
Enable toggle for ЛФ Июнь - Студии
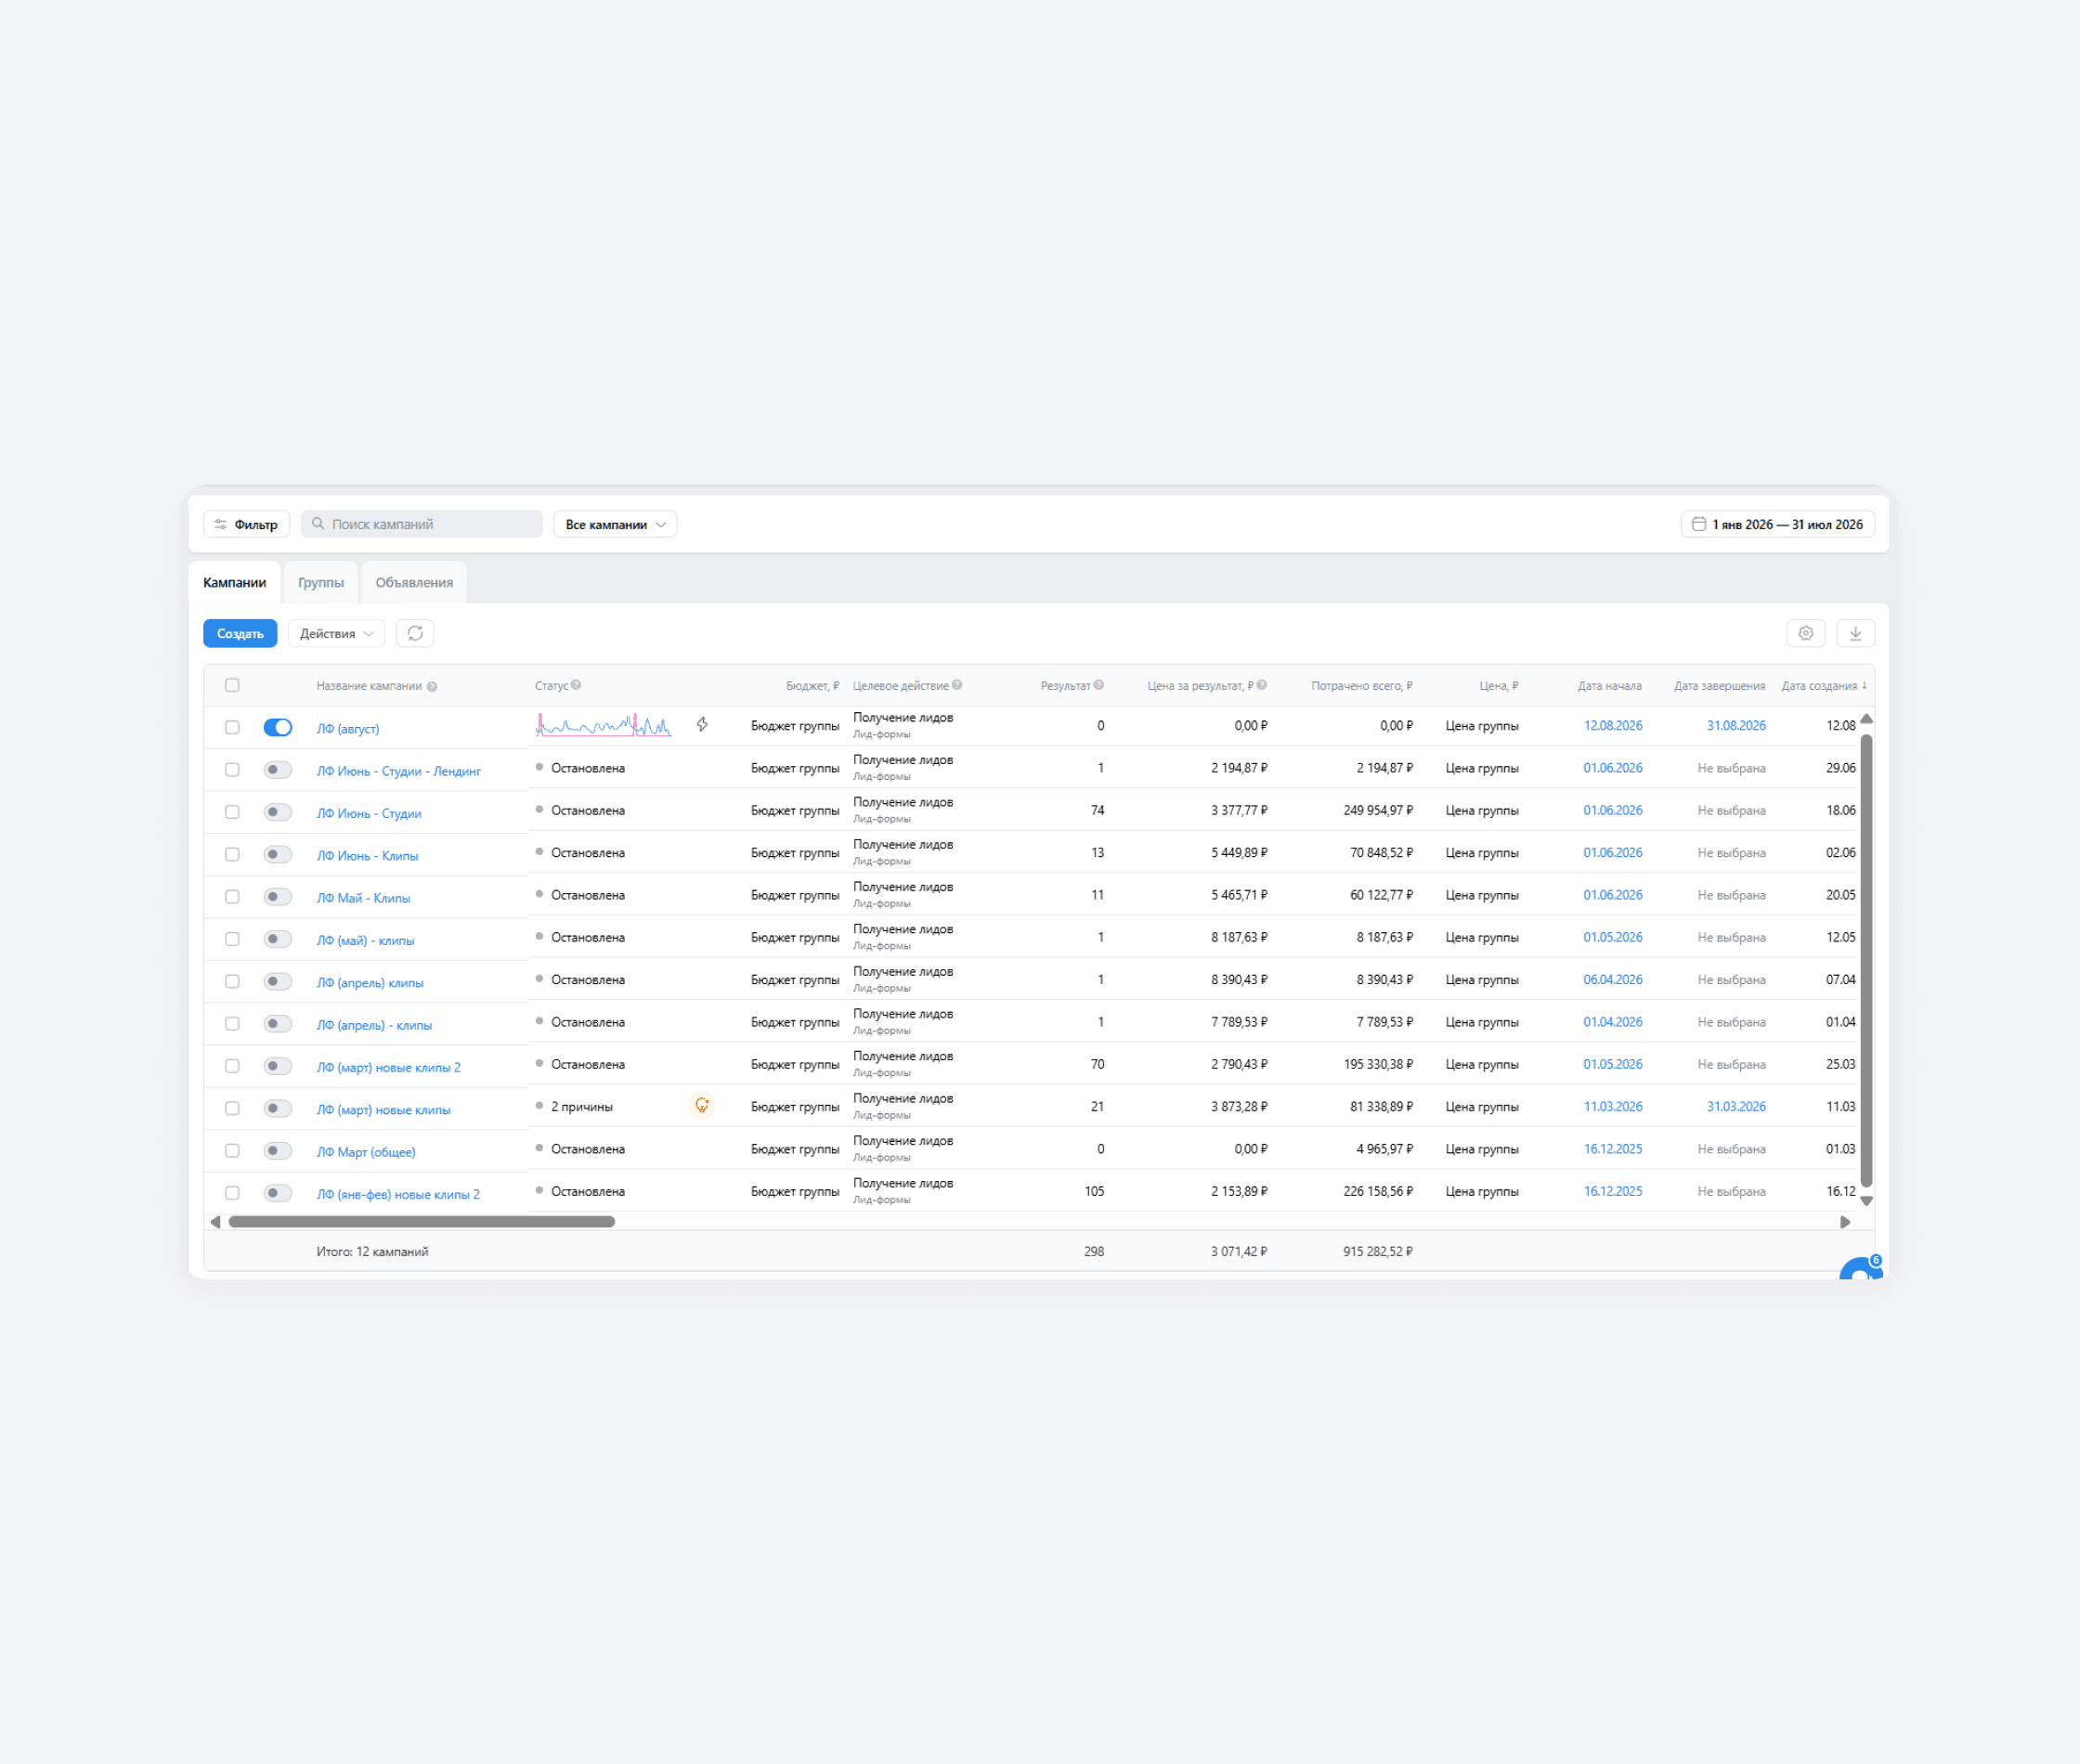tap(278, 812)
